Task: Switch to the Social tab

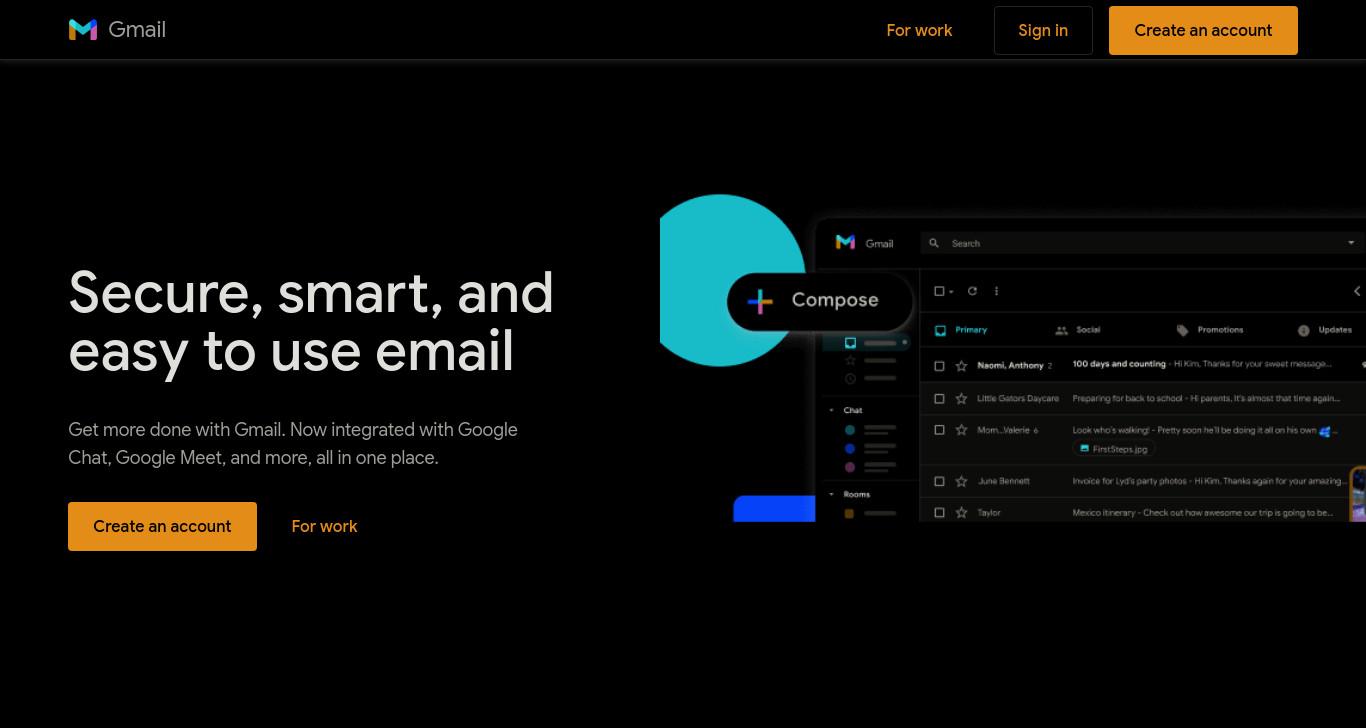Action: click(x=1078, y=330)
